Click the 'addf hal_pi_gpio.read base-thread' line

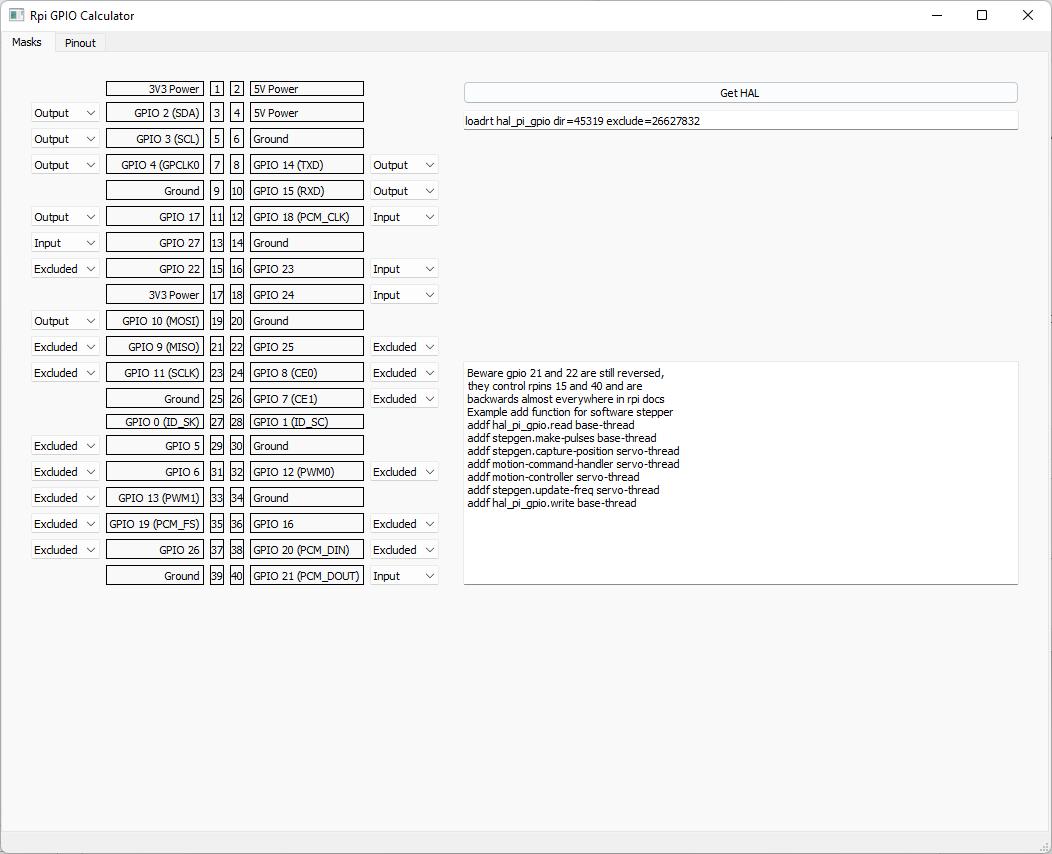pyautogui.click(x=551, y=425)
